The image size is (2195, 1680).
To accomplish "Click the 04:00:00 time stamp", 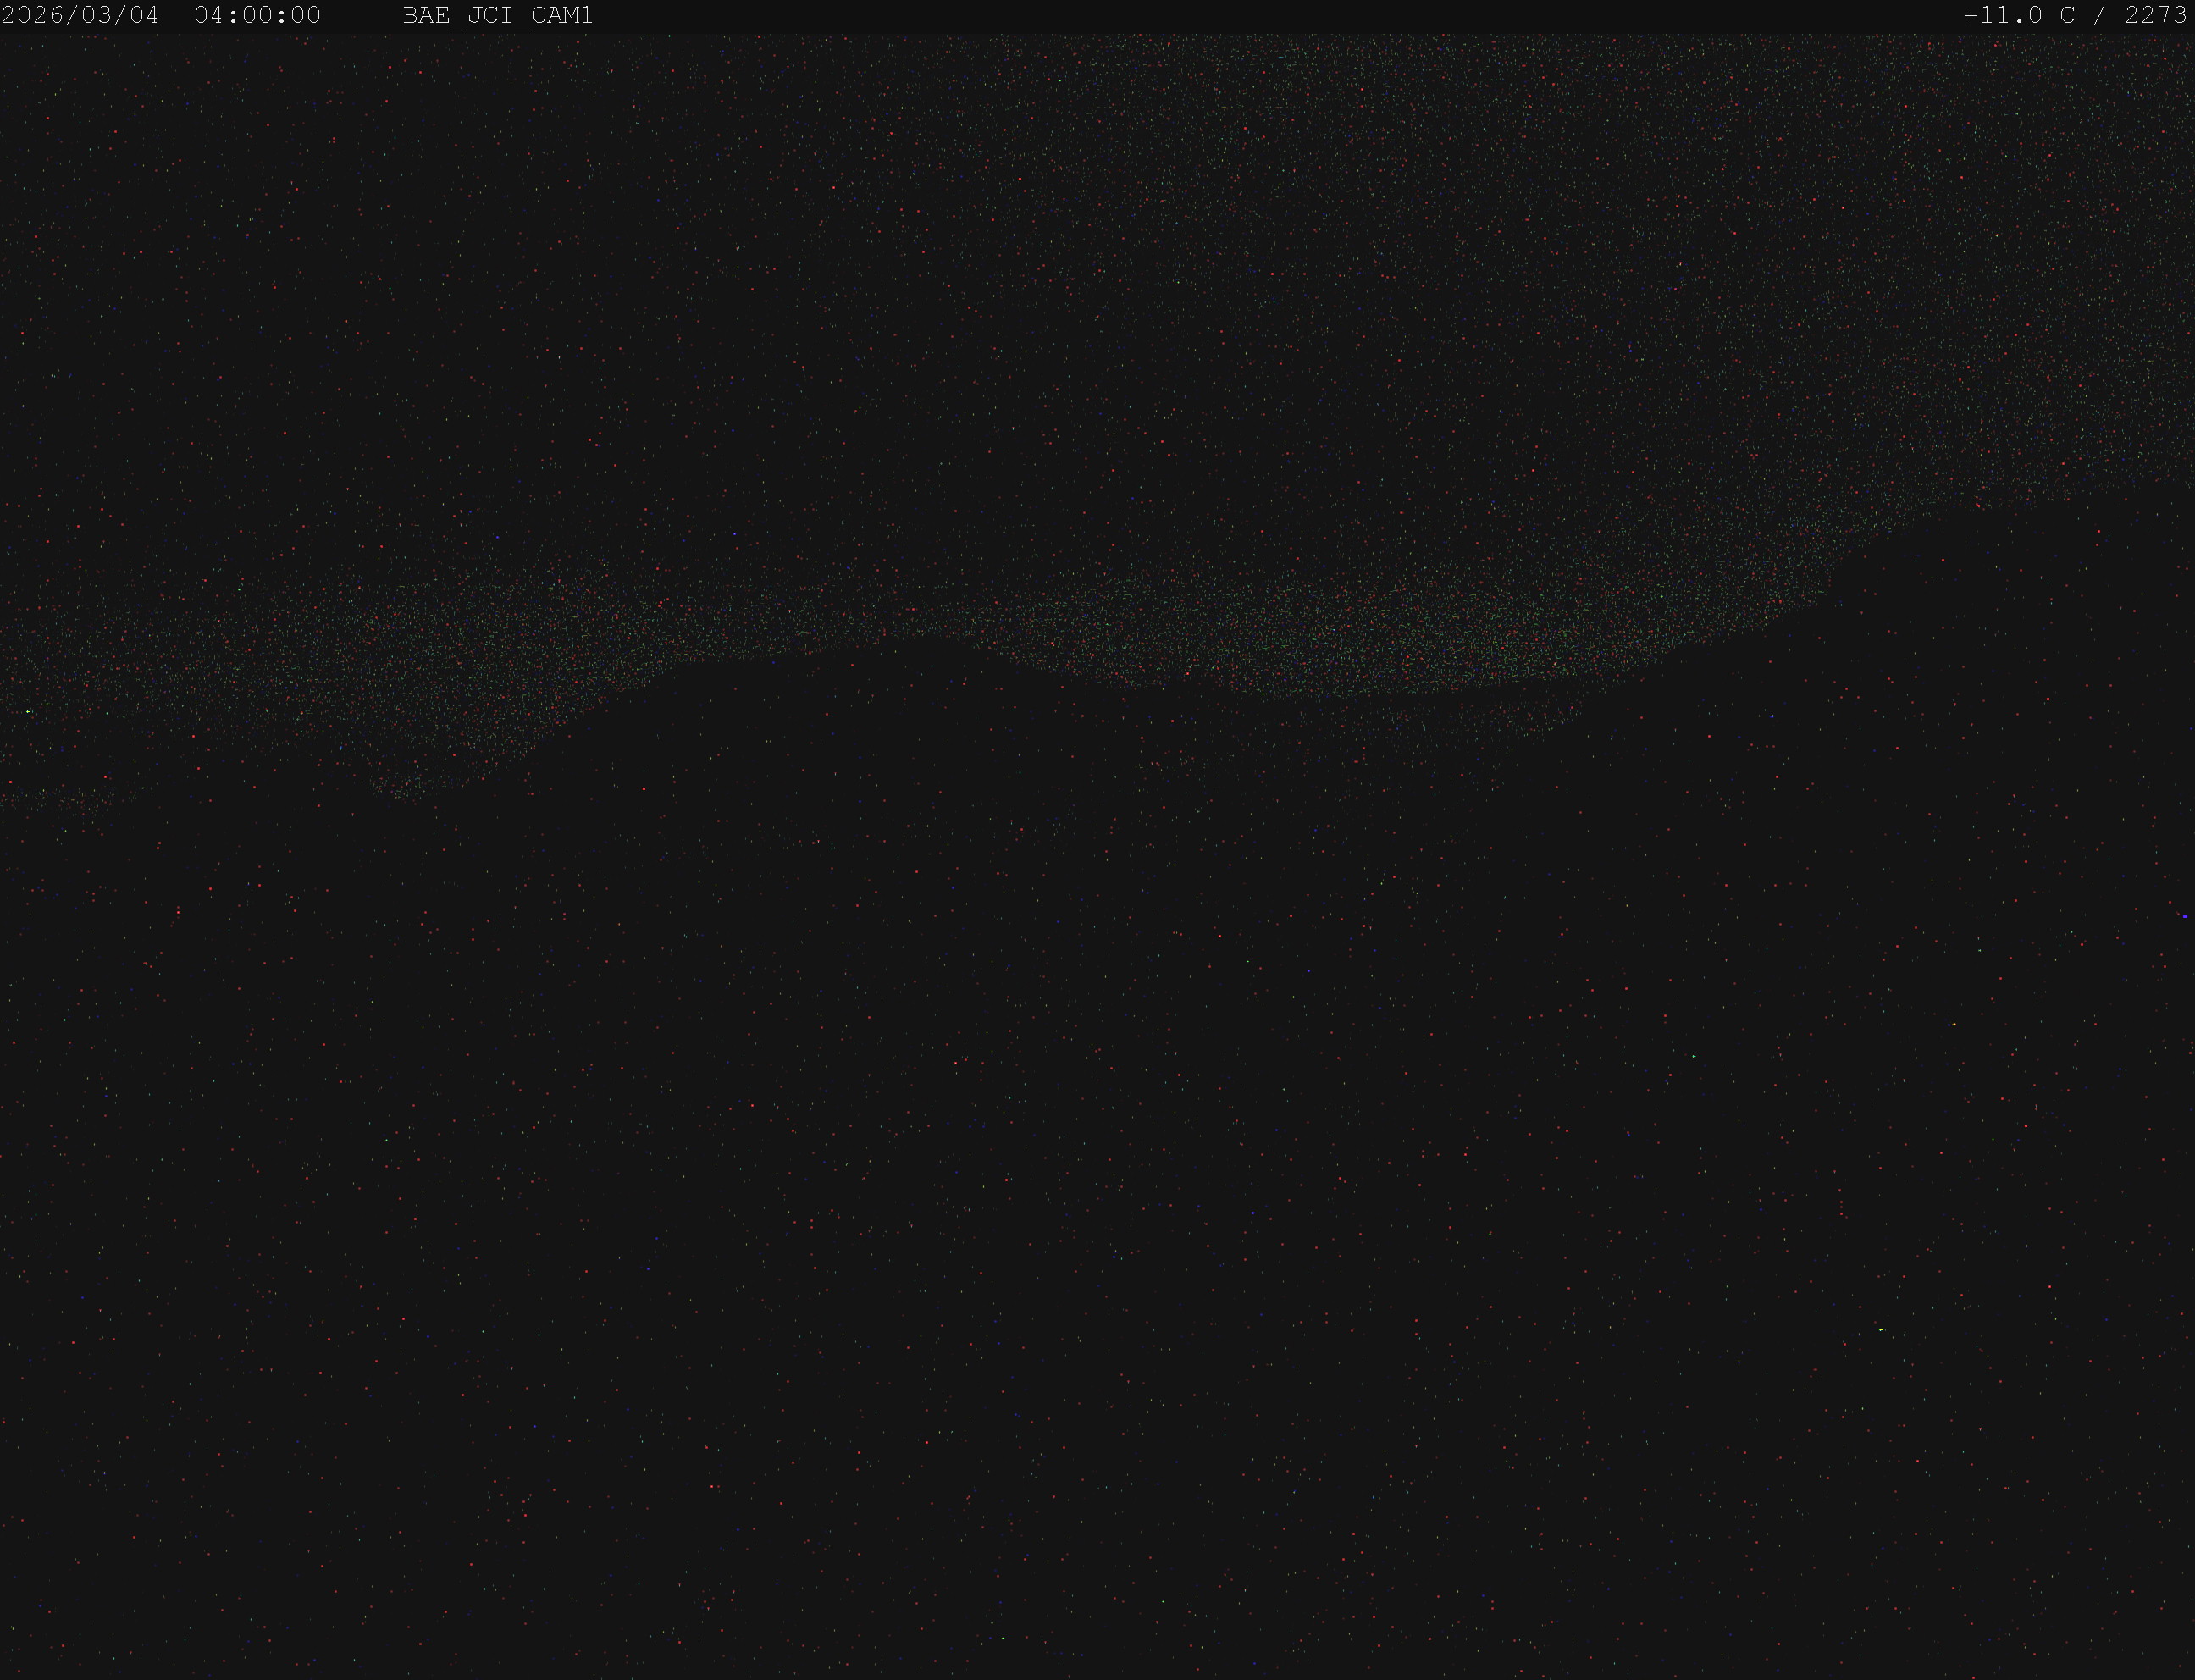I will tap(258, 16).
